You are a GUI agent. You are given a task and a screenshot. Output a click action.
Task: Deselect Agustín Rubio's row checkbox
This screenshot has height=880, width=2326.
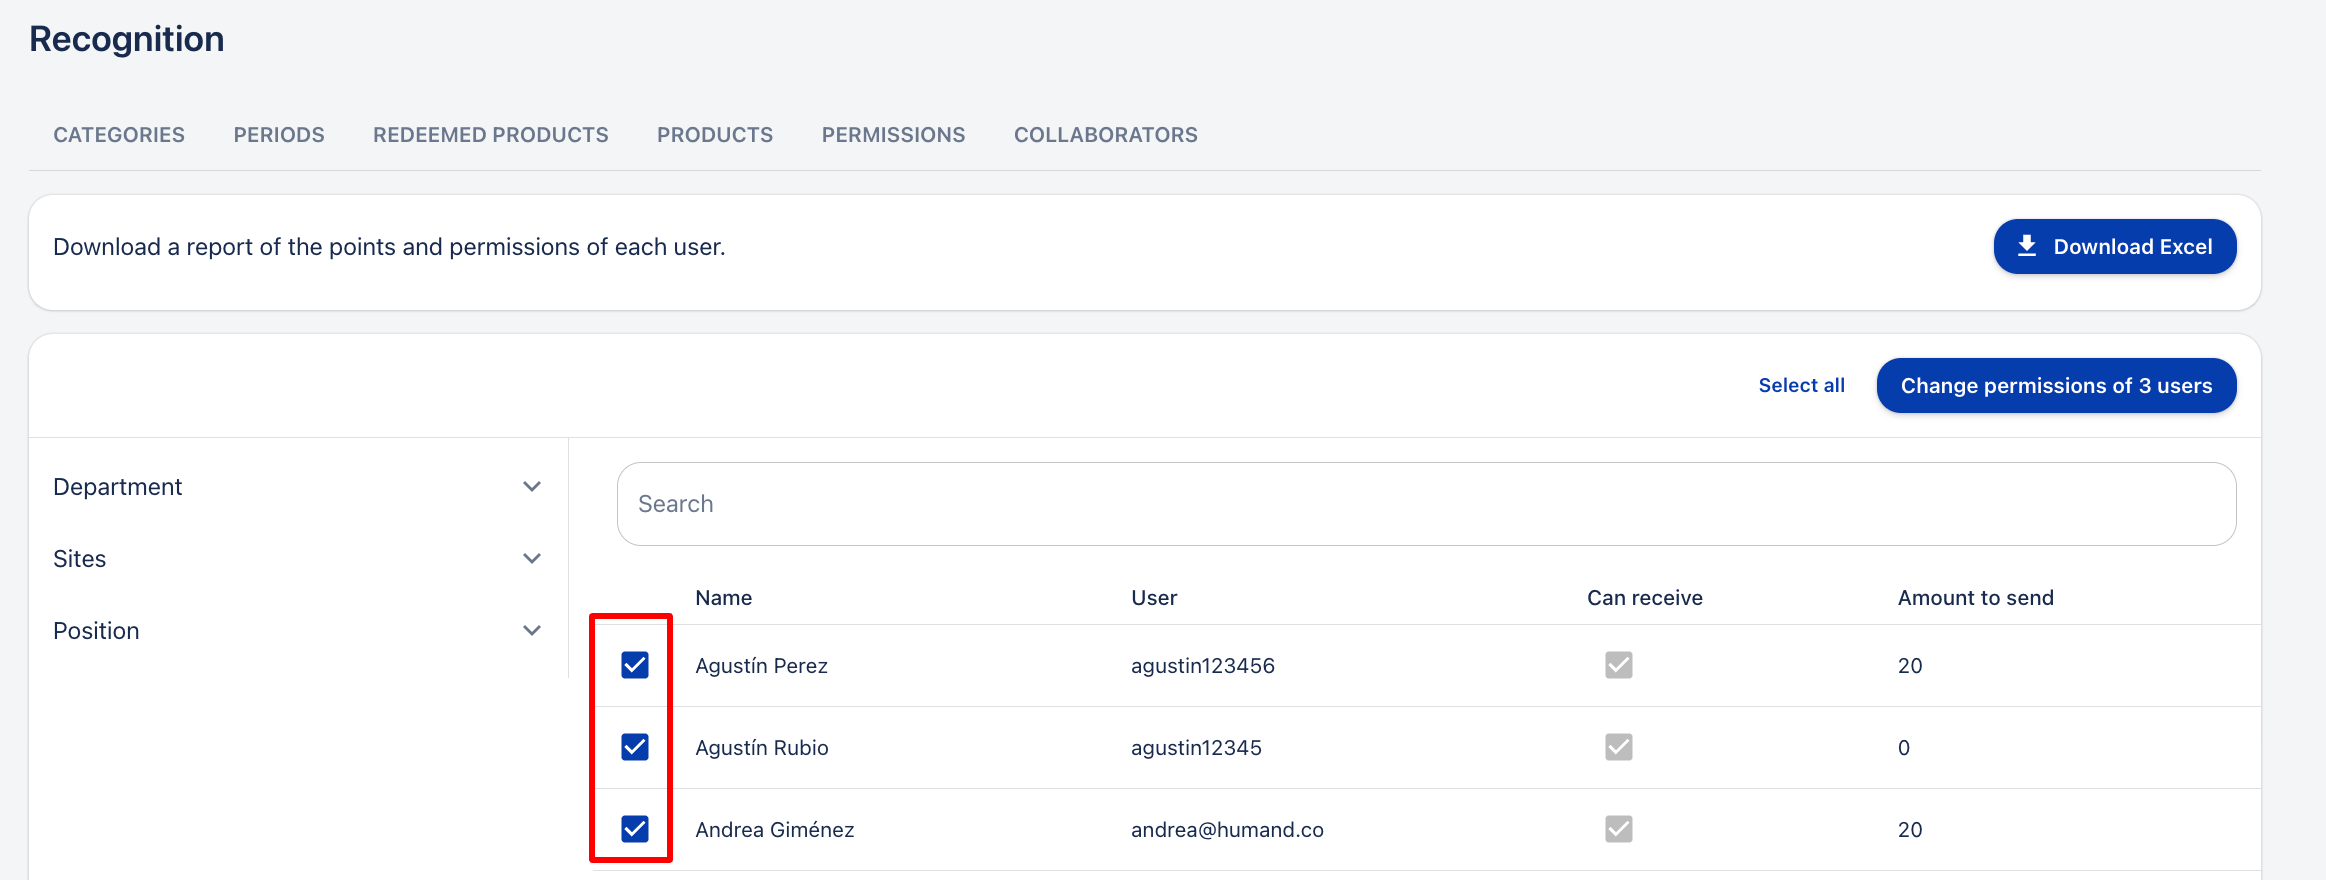(x=635, y=747)
